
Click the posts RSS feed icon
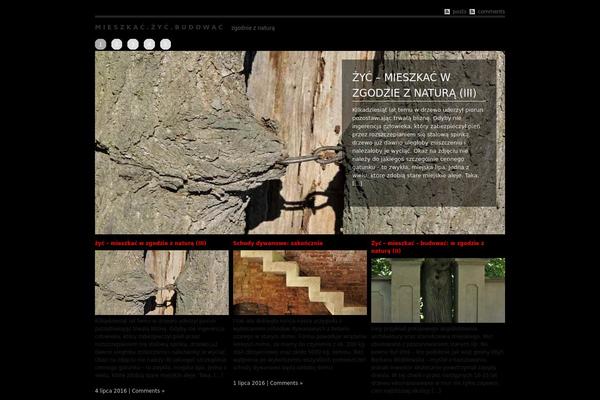point(447,11)
